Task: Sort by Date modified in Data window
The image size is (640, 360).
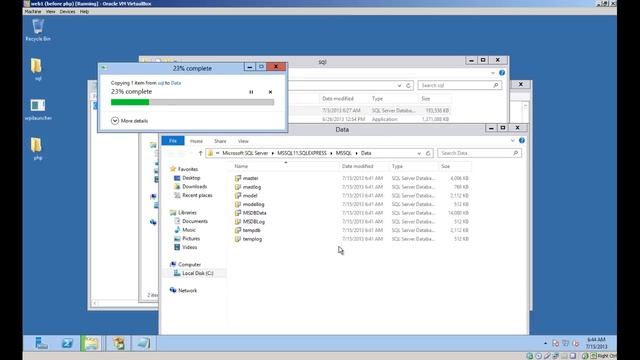Action: (358, 166)
